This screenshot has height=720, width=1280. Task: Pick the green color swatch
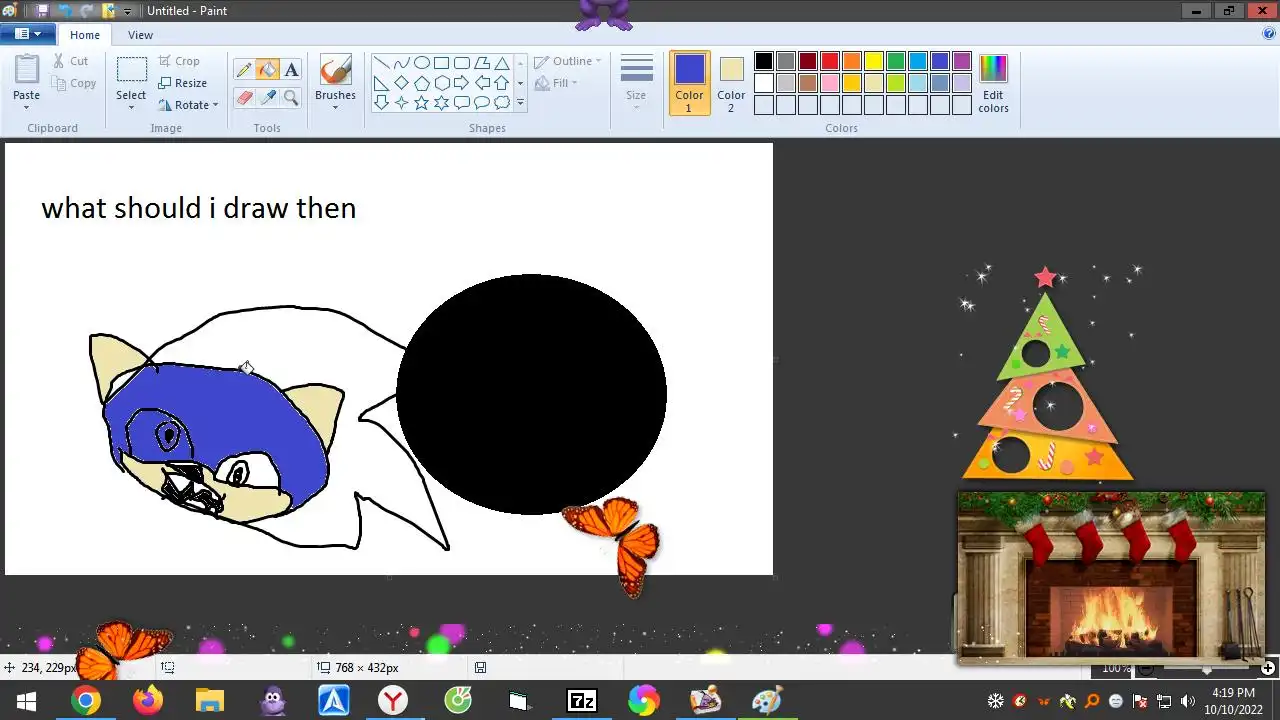896,61
